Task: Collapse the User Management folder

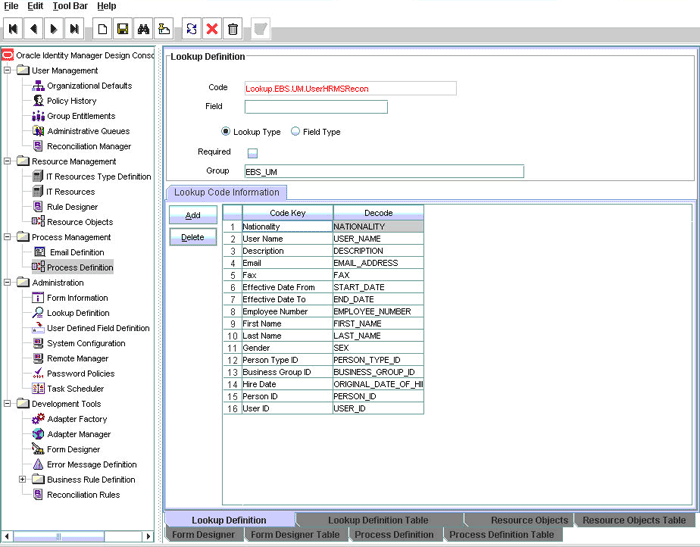Action: pyautogui.click(x=8, y=71)
